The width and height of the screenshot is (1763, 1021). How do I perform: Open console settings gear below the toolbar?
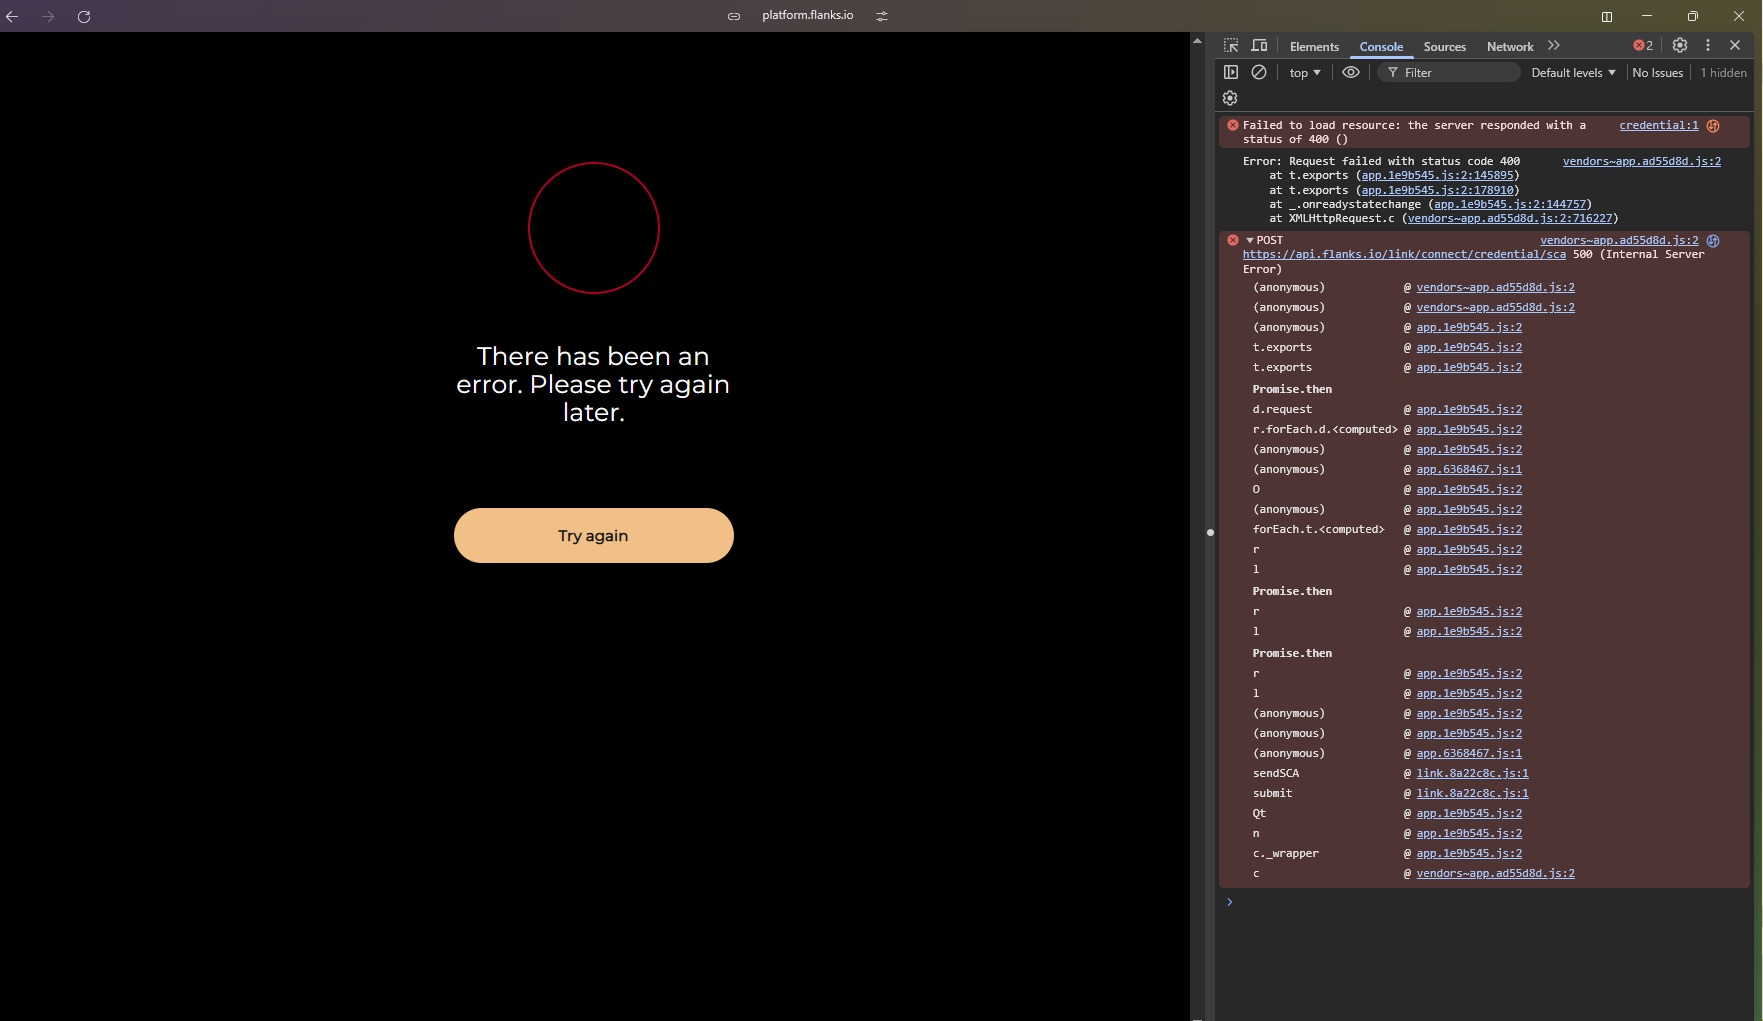pos(1230,98)
